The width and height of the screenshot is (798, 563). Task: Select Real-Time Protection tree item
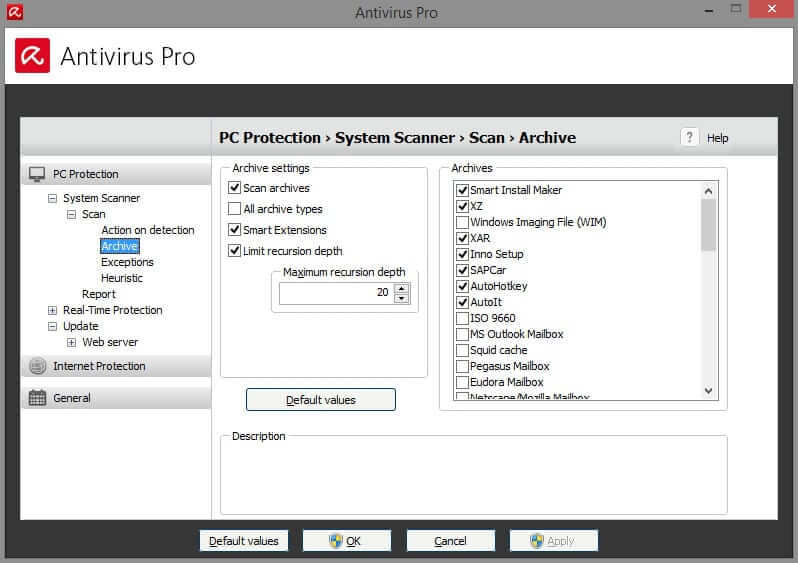coord(112,310)
